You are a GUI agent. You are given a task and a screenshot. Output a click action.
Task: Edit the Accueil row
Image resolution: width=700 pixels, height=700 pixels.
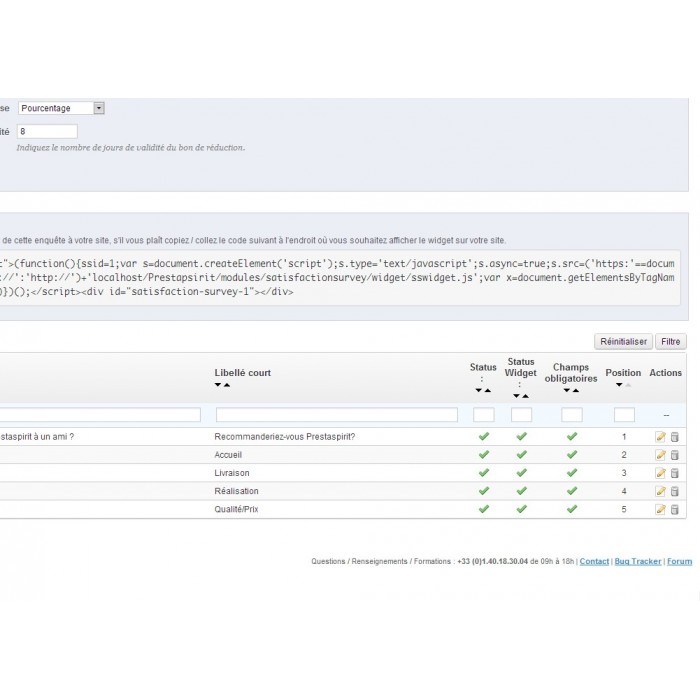[x=660, y=455]
